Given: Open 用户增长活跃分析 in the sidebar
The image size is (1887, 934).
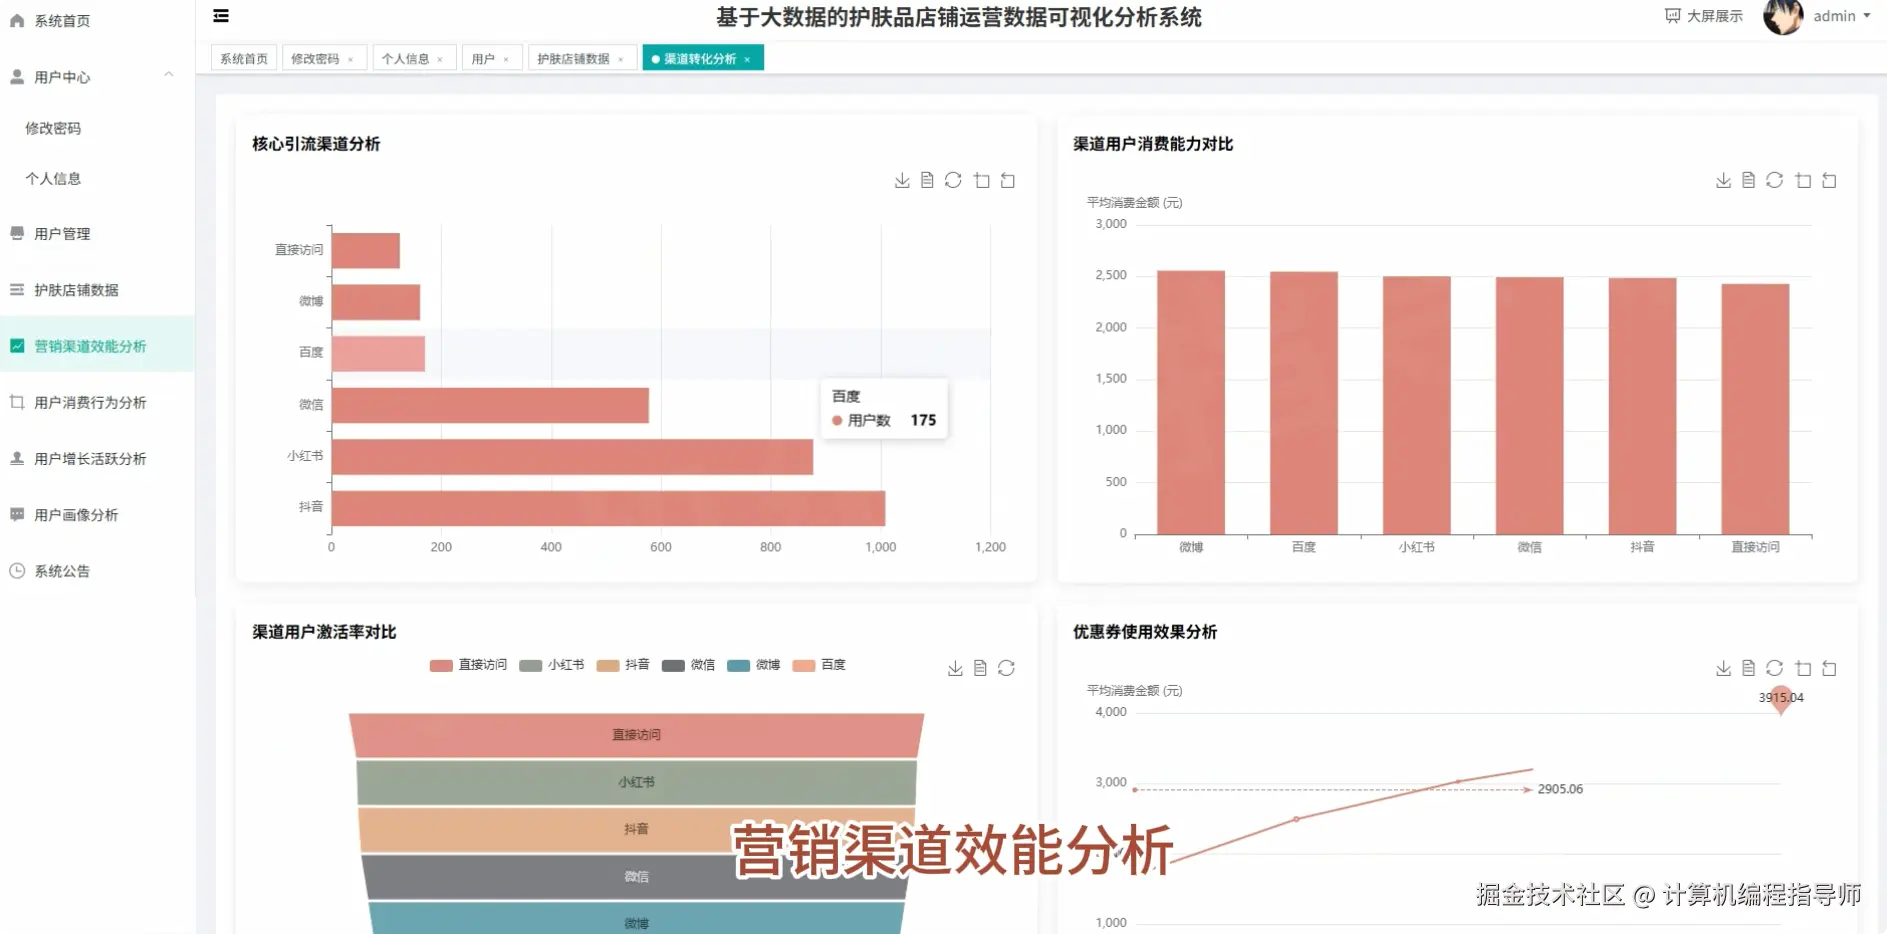Looking at the screenshot, I should [97, 458].
